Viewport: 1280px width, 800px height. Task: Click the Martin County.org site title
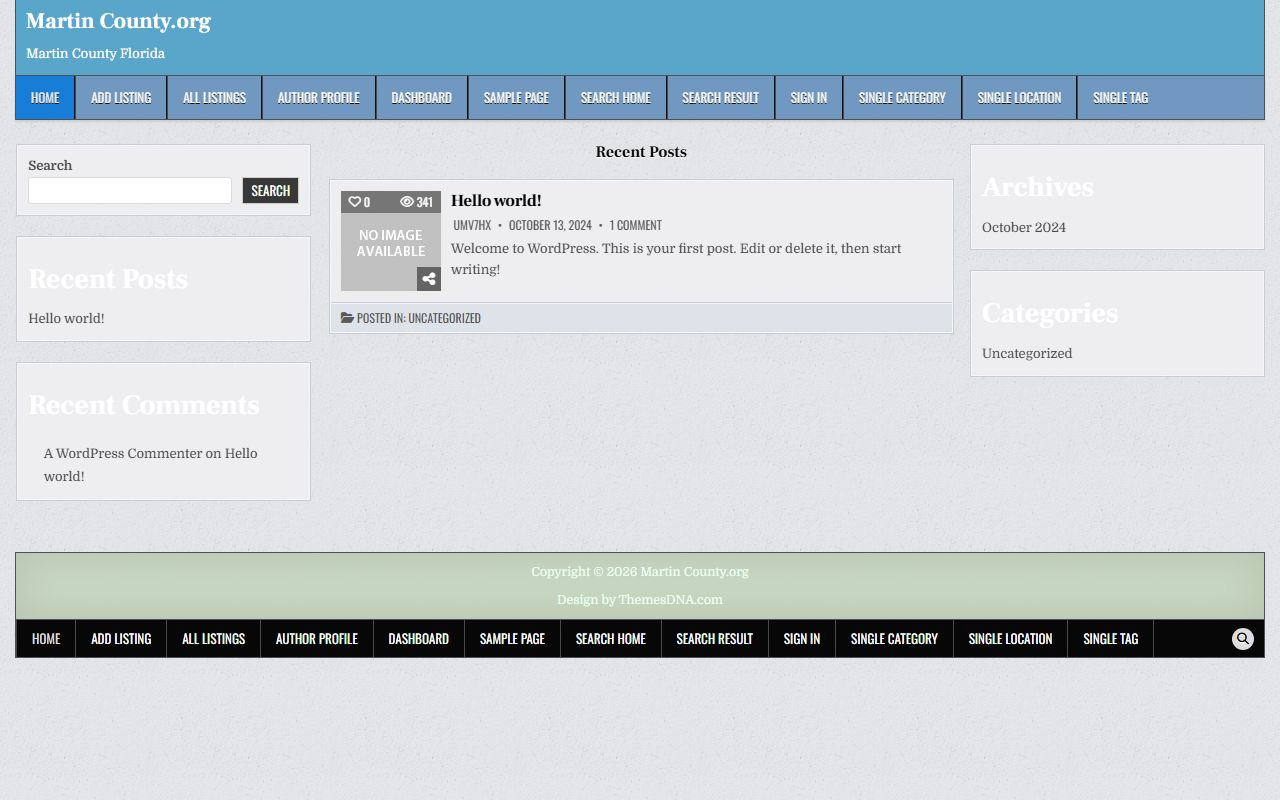tap(118, 21)
